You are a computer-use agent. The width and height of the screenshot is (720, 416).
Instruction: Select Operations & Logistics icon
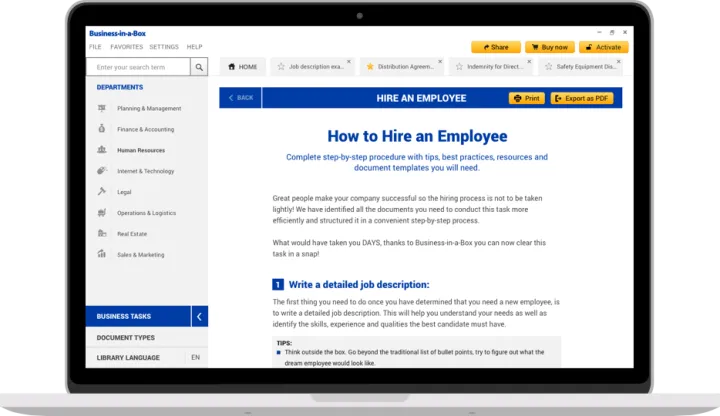[x=102, y=213]
